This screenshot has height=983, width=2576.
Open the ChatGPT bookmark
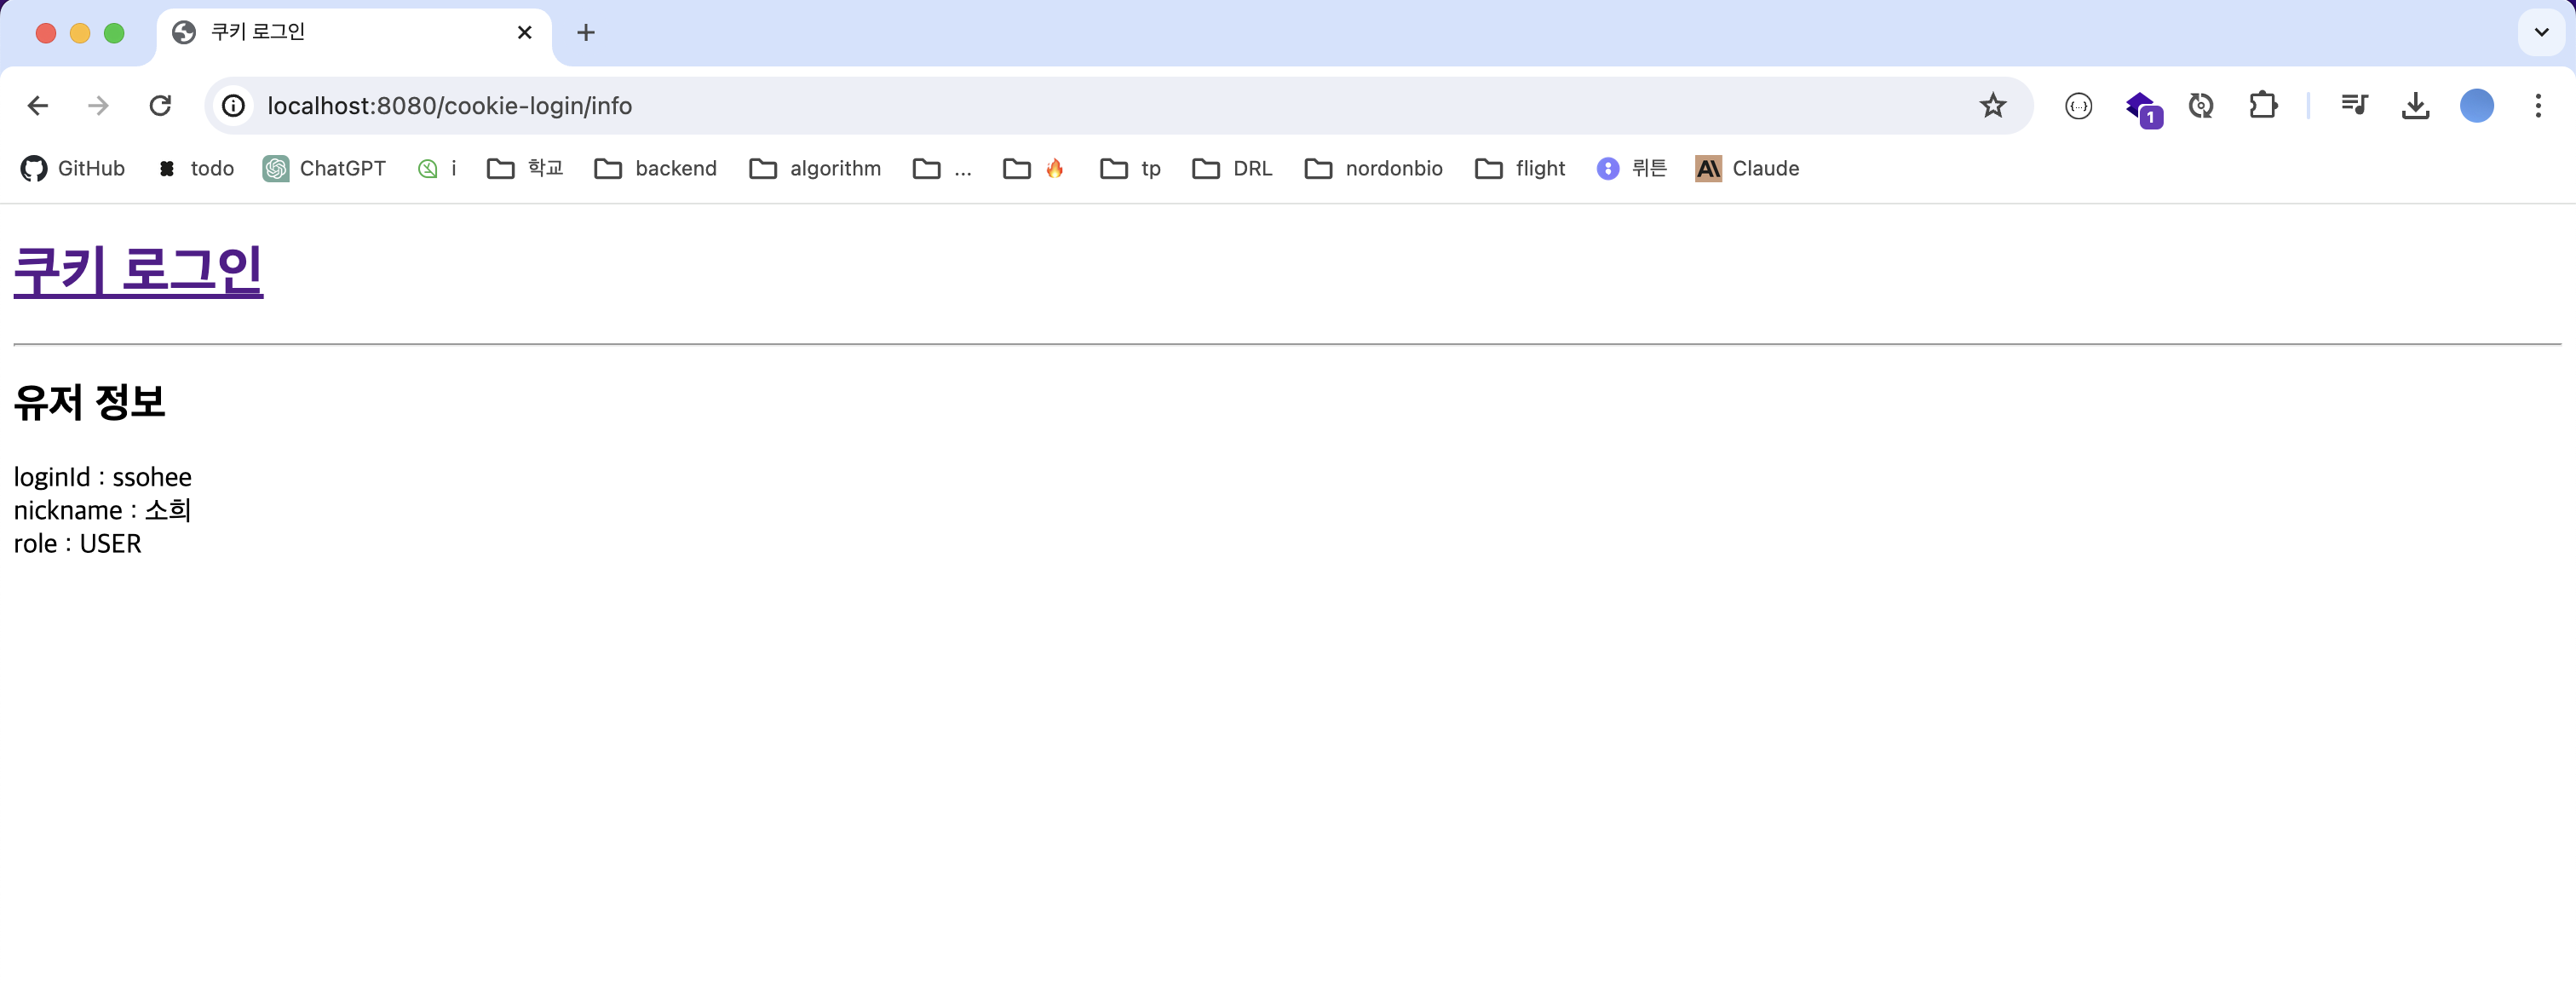pos(324,169)
